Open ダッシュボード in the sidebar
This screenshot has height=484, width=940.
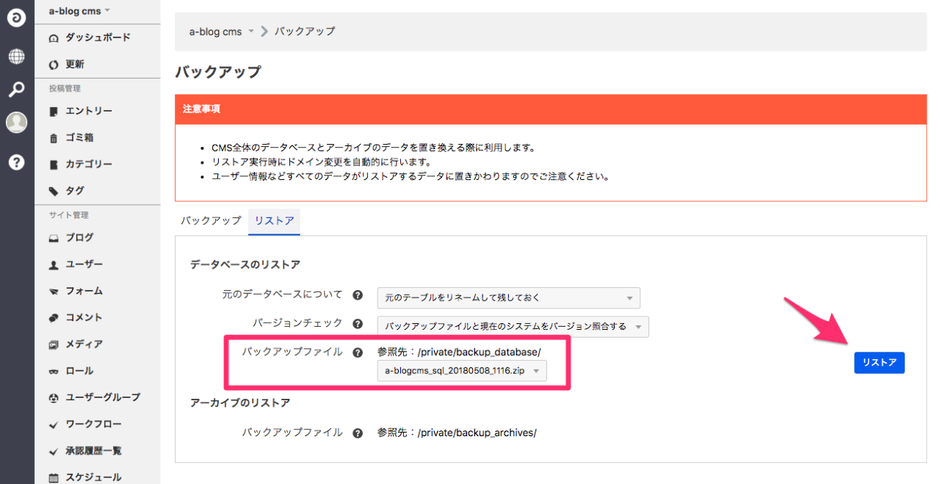[x=97, y=37]
